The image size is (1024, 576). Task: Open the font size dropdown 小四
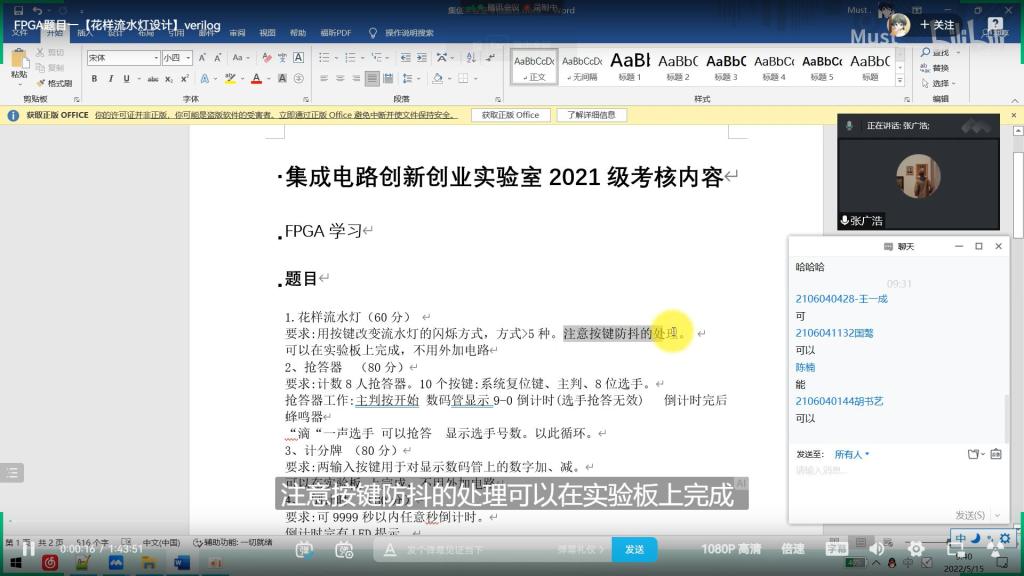click(x=177, y=58)
